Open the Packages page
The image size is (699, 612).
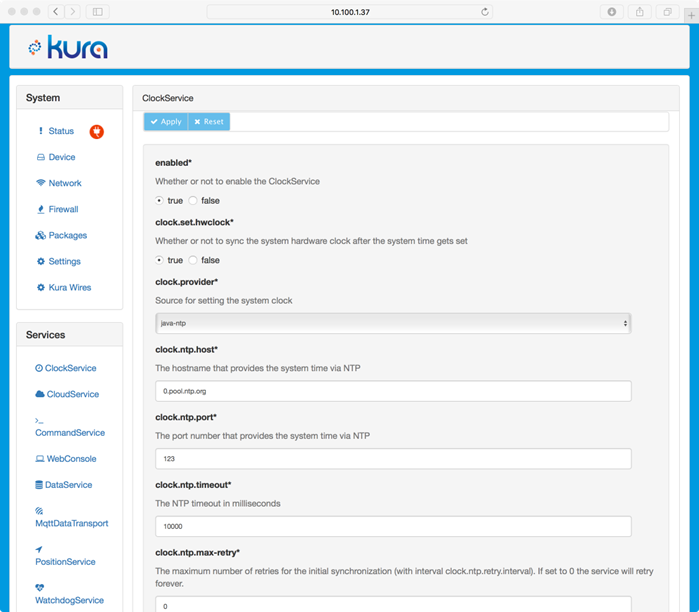(68, 235)
